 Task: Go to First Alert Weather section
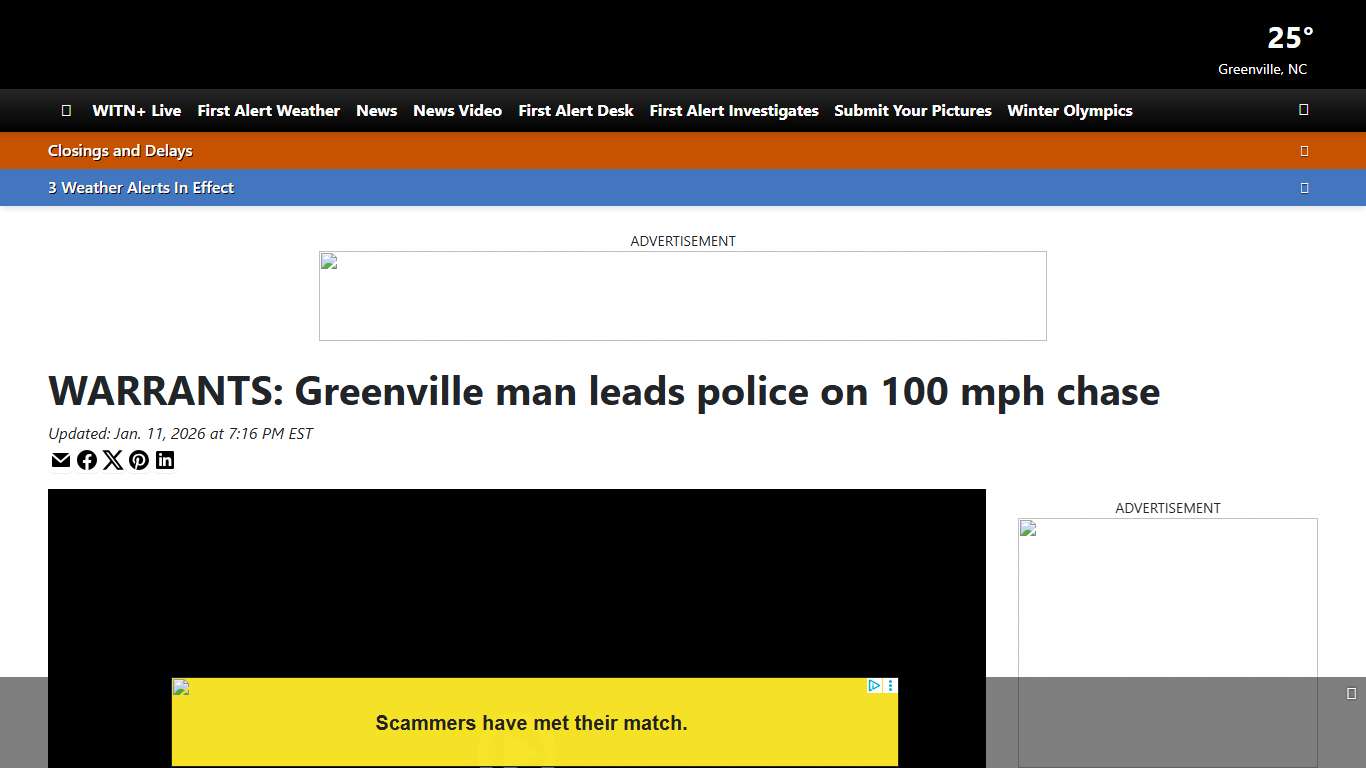[x=268, y=111]
